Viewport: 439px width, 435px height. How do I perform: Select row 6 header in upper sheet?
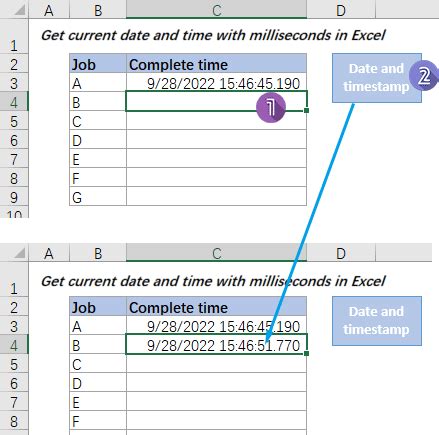coord(14,139)
